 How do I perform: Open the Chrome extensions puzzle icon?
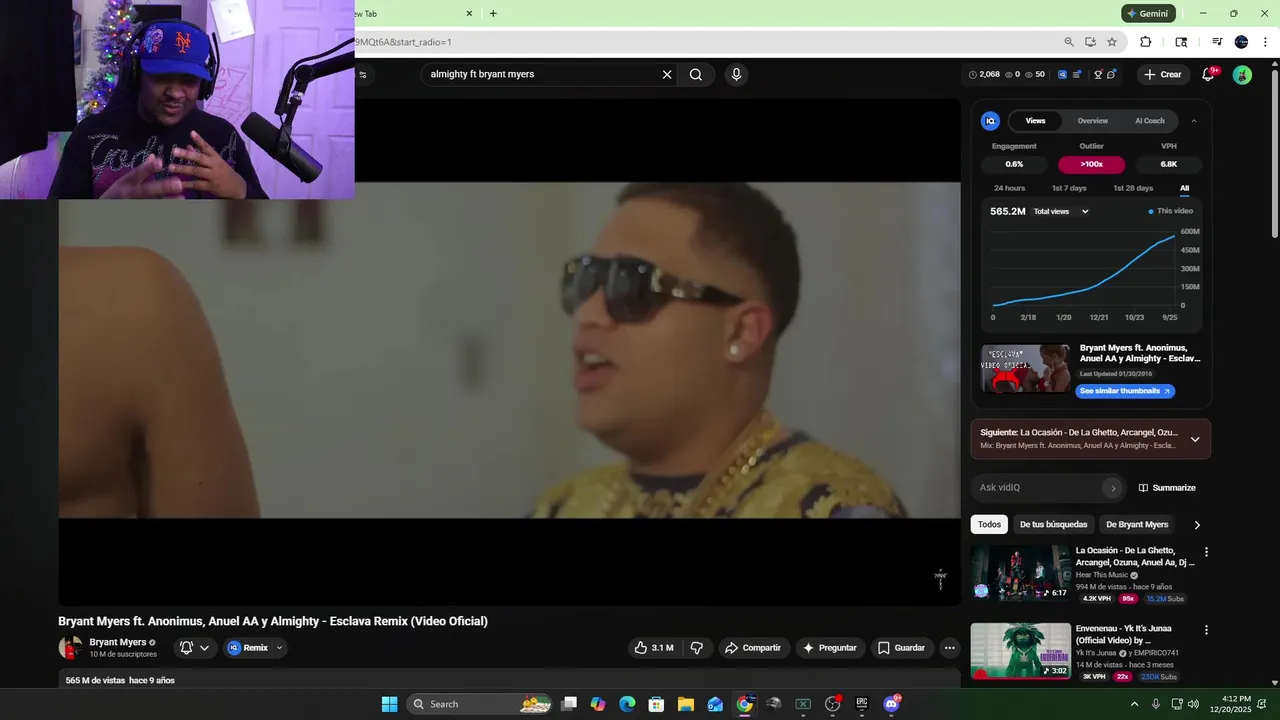[1146, 42]
